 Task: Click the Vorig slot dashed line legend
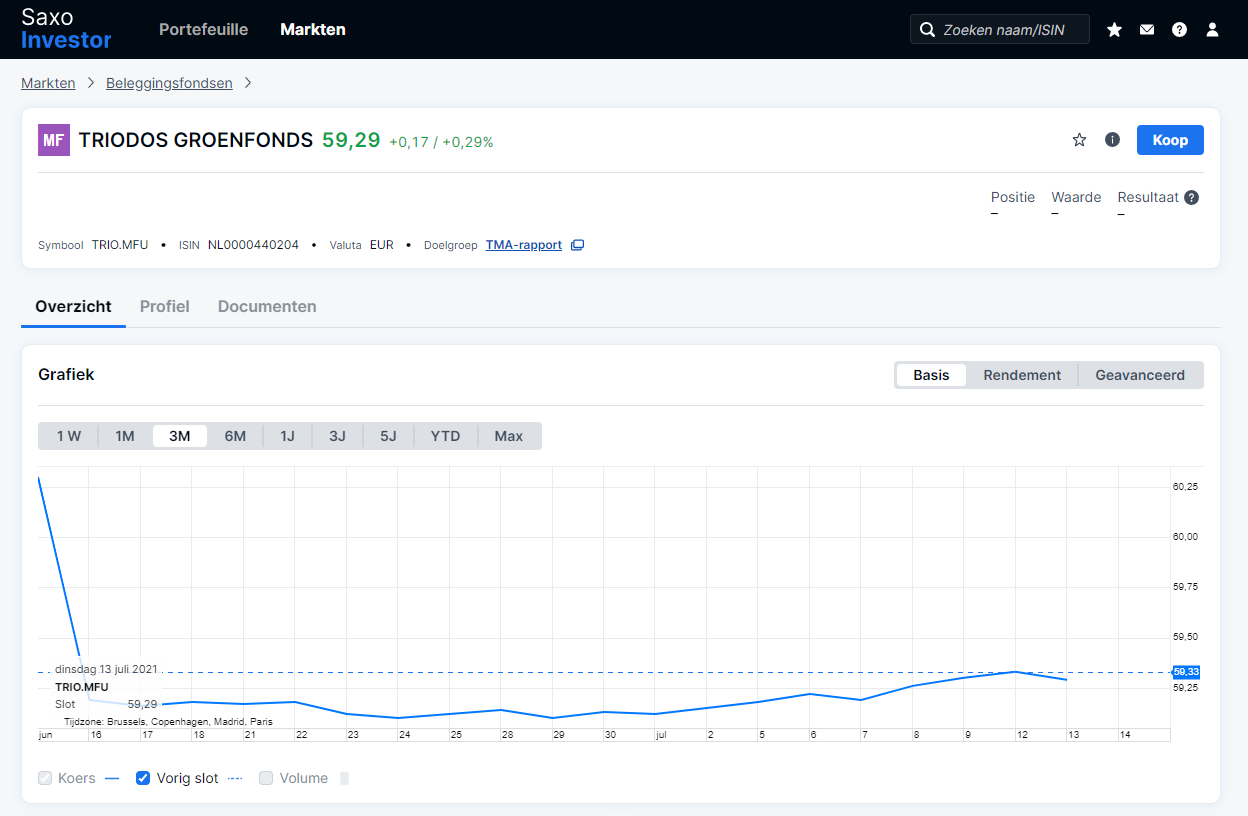(235, 778)
